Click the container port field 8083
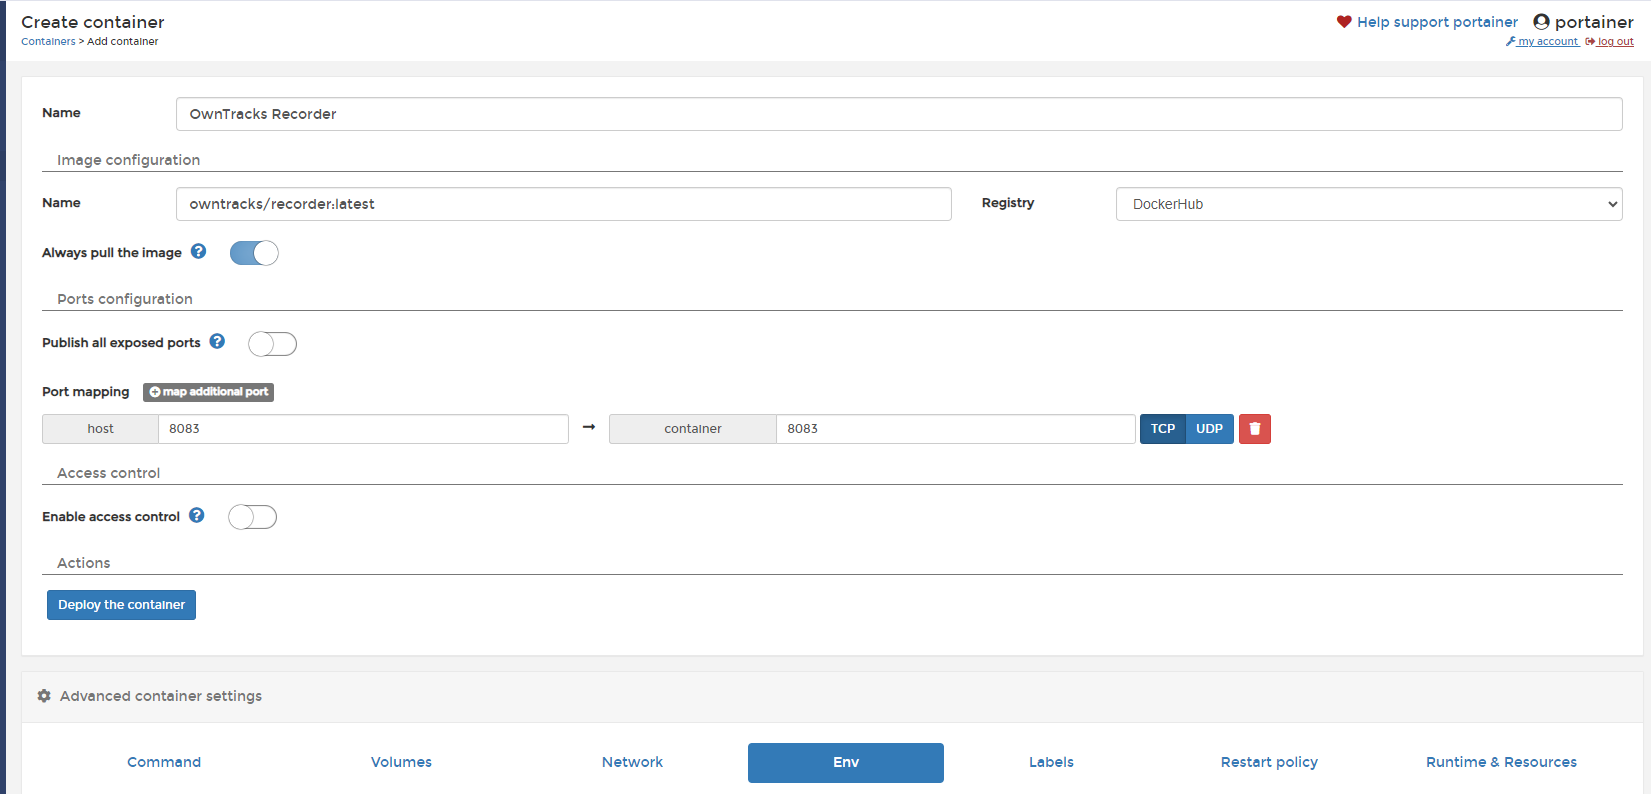This screenshot has height=794, width=1651. pyautogui.click(x=955, y=429)
